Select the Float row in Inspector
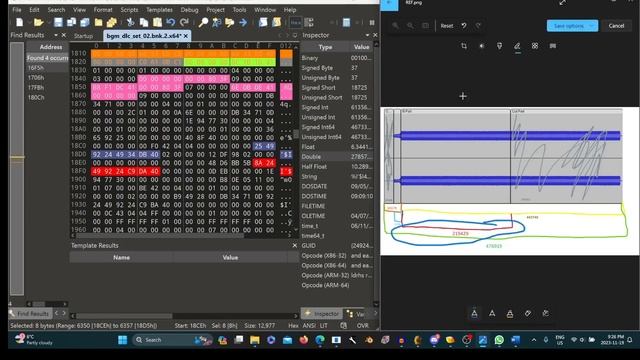The image size is (640, 360). coord(337,147)
